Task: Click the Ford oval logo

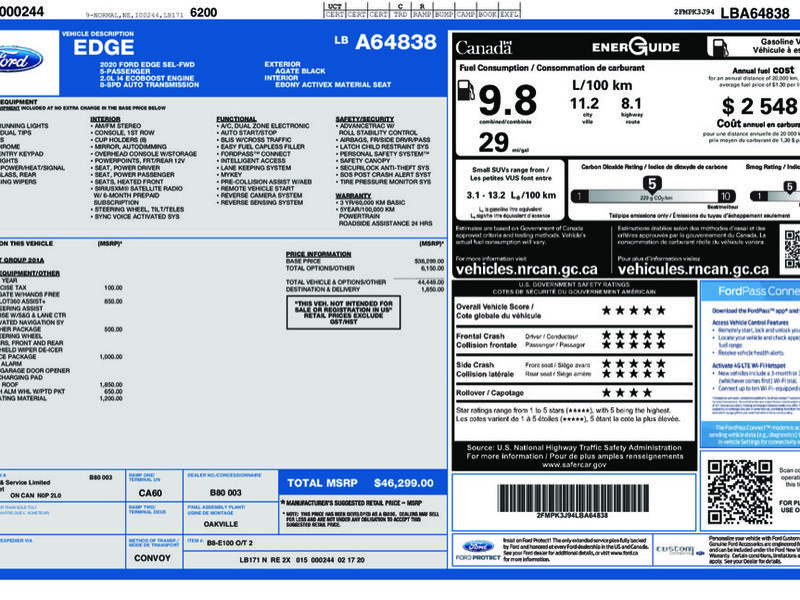Action: pyautogui.click(x=21, y=60)
